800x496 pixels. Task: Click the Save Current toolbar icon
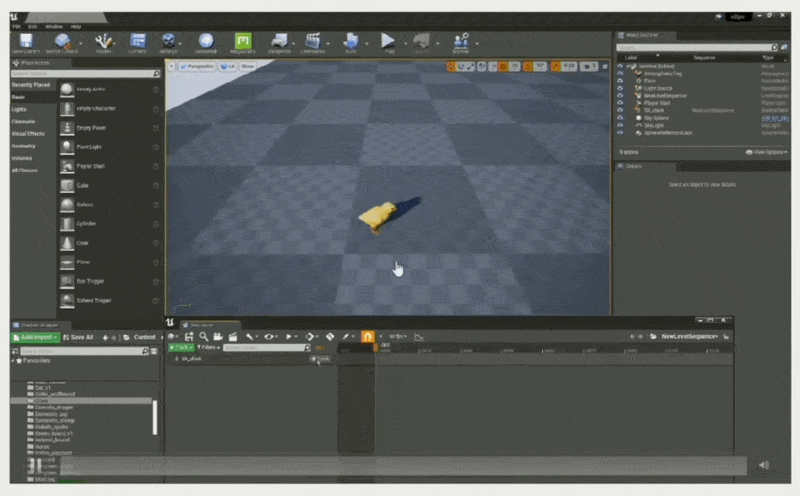click(x=25, y=41)
